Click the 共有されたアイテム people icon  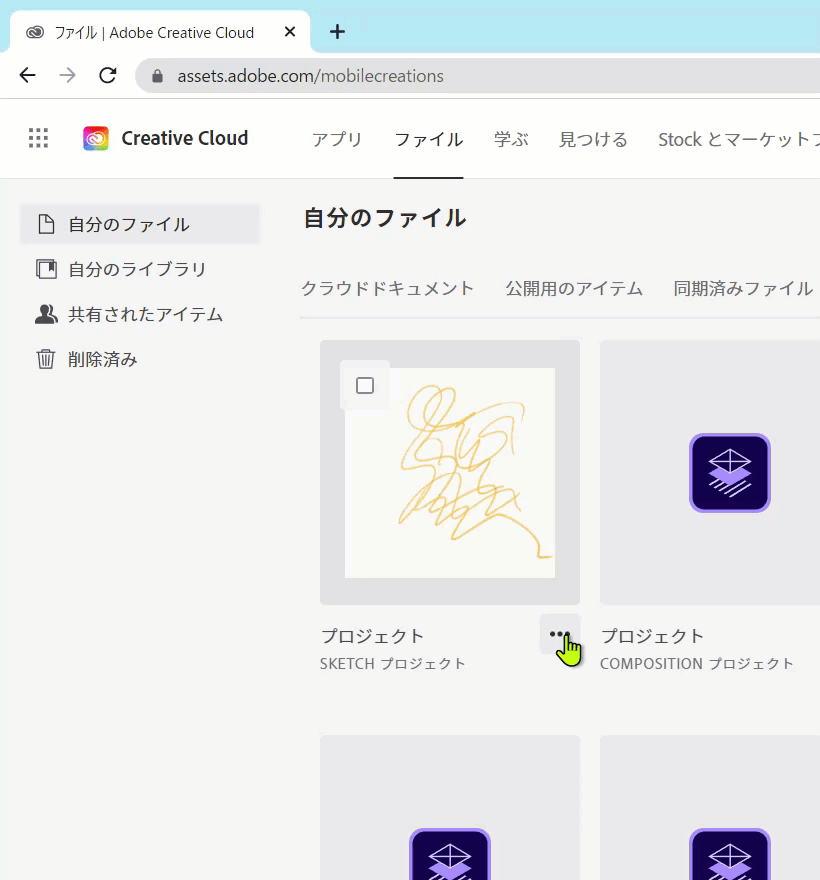(x=46, y=314)
